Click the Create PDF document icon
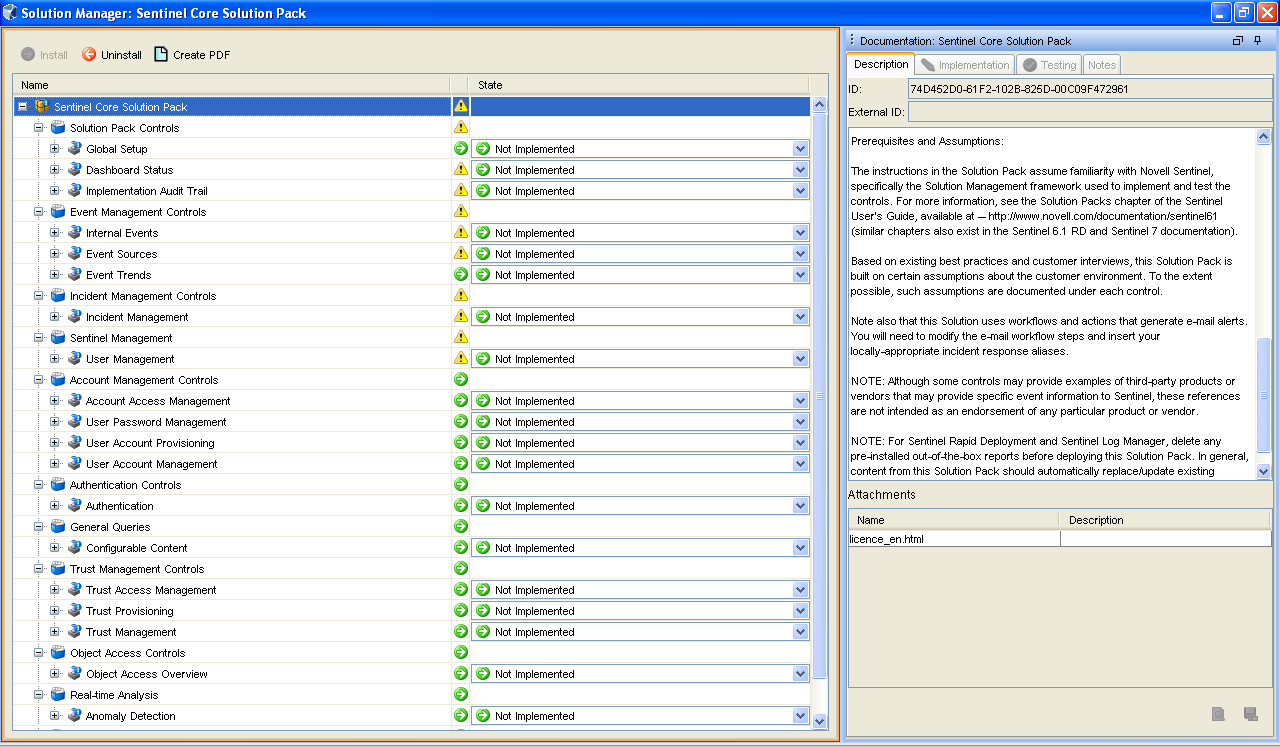The image size is (1280, 747). (161, 55)
